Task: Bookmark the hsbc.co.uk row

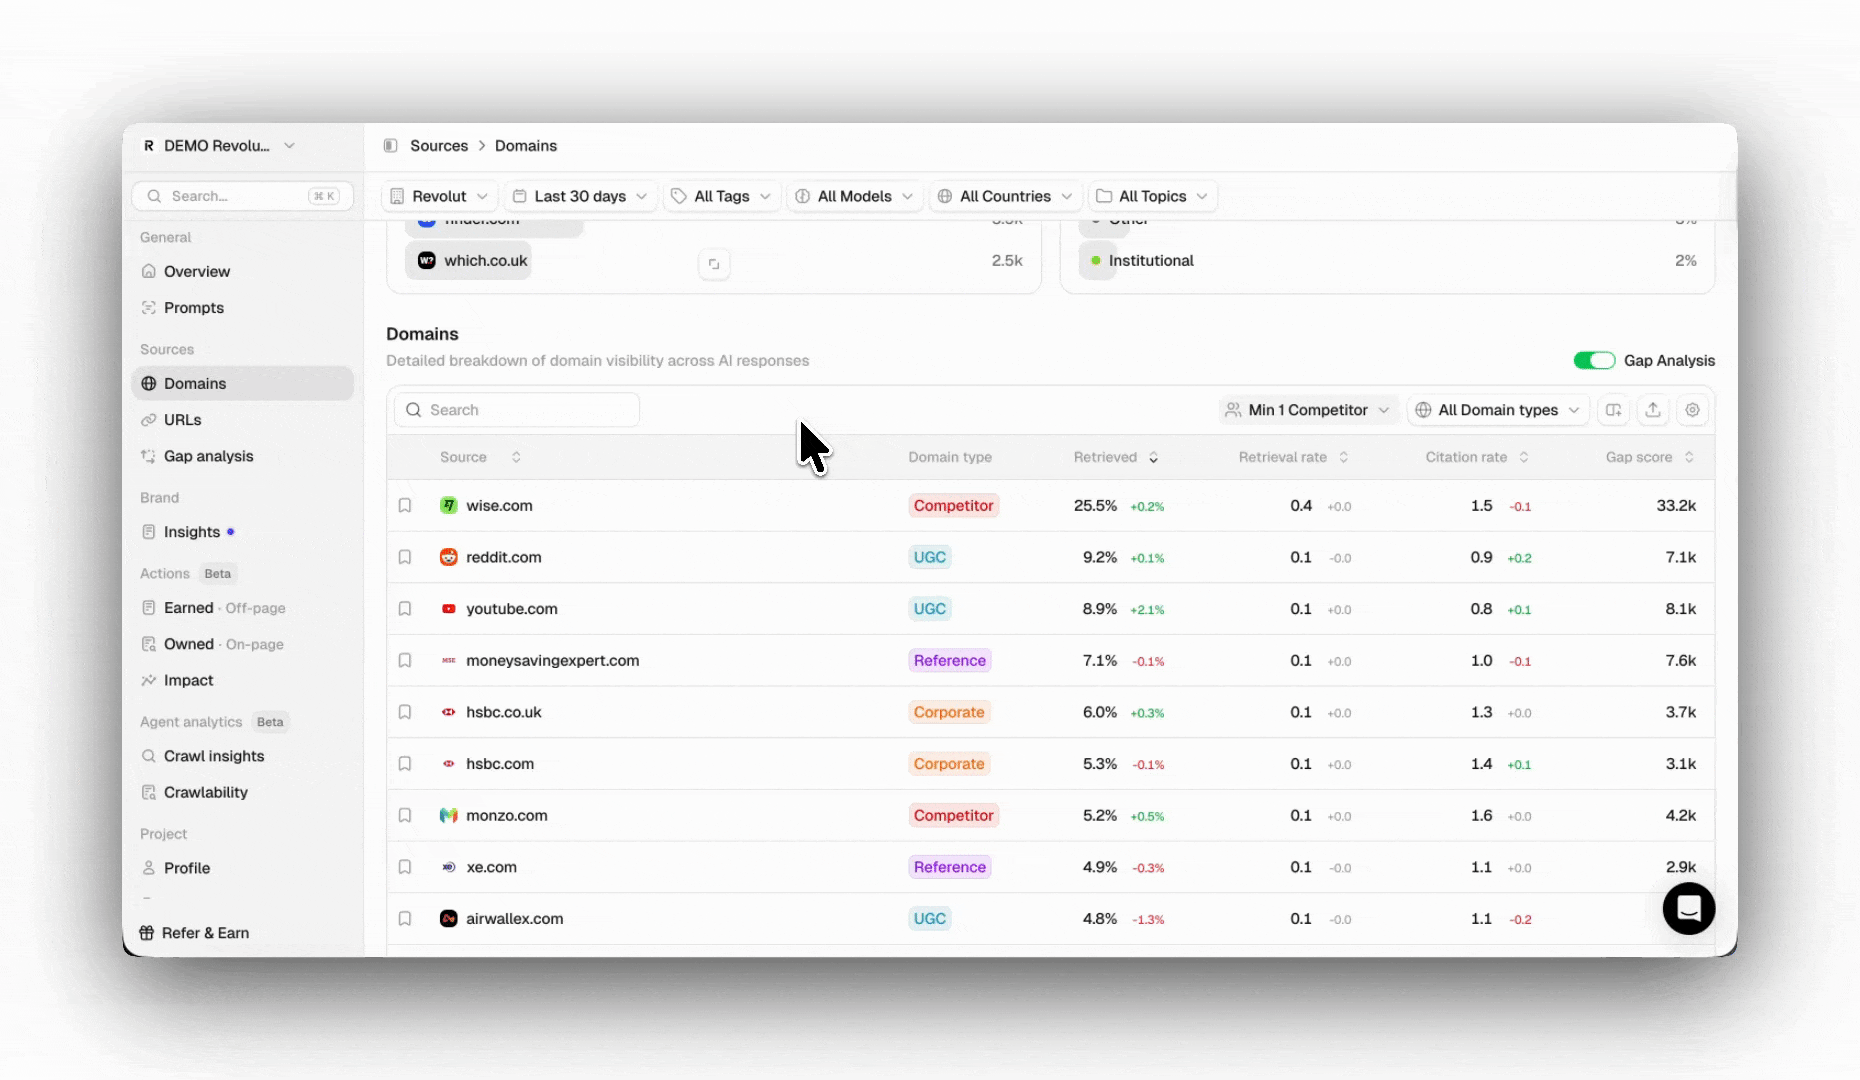Action: click(x=405, y=712)
